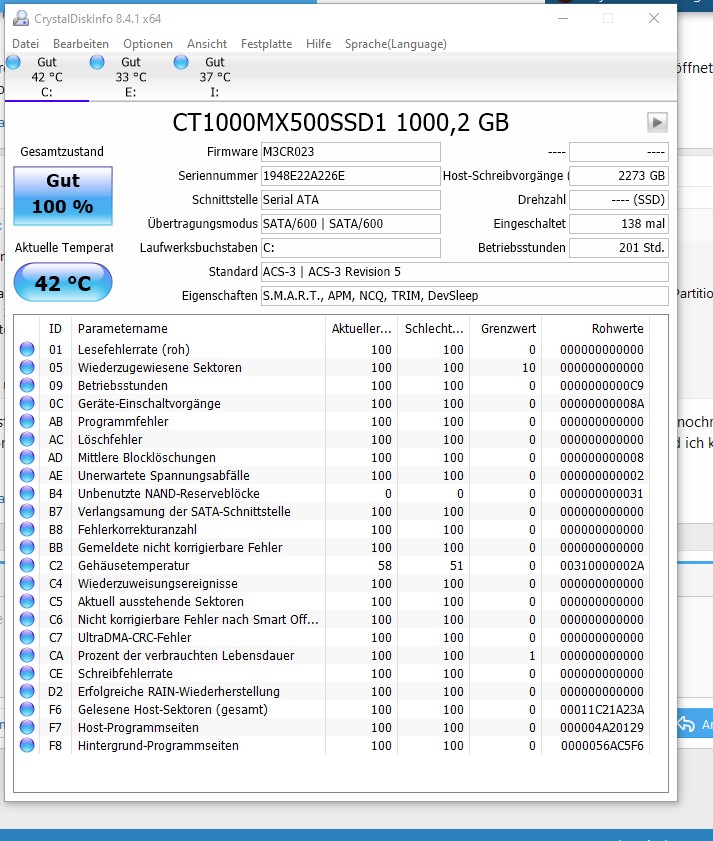Open the Festplatte menu
Image resolution: width=713 pixels, height=841 pixels.
coord(266,44)
